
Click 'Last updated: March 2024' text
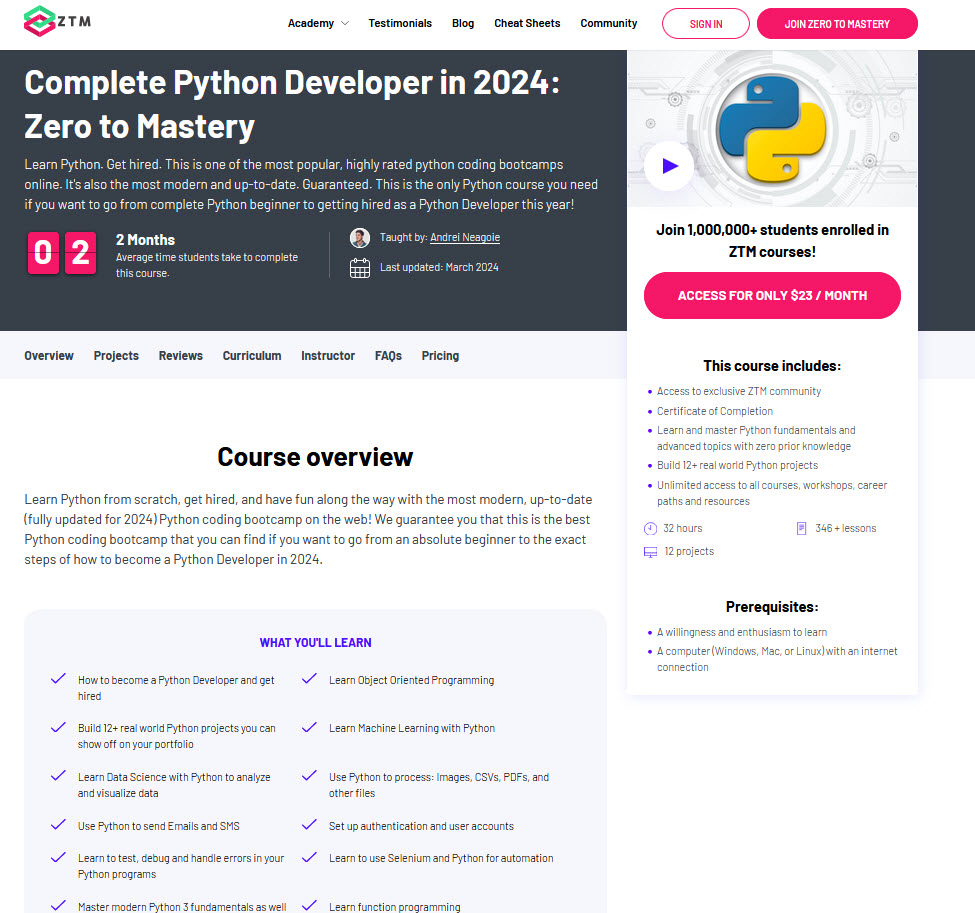coord(439,267)
